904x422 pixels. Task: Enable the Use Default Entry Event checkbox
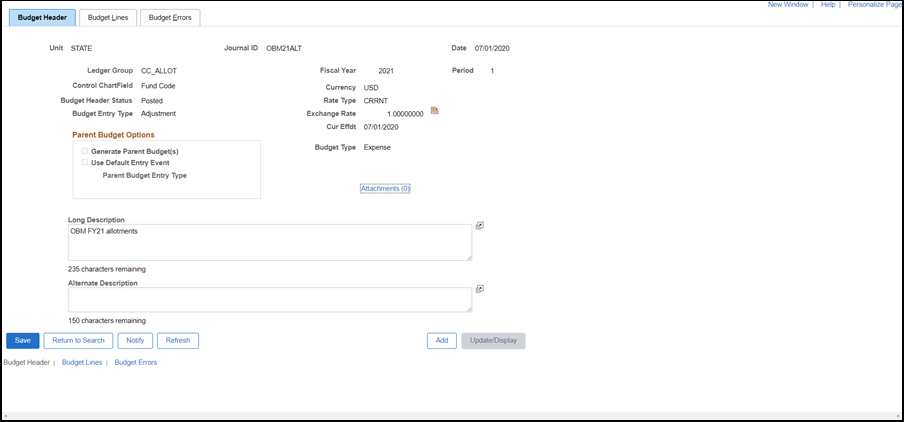point(84,162)
